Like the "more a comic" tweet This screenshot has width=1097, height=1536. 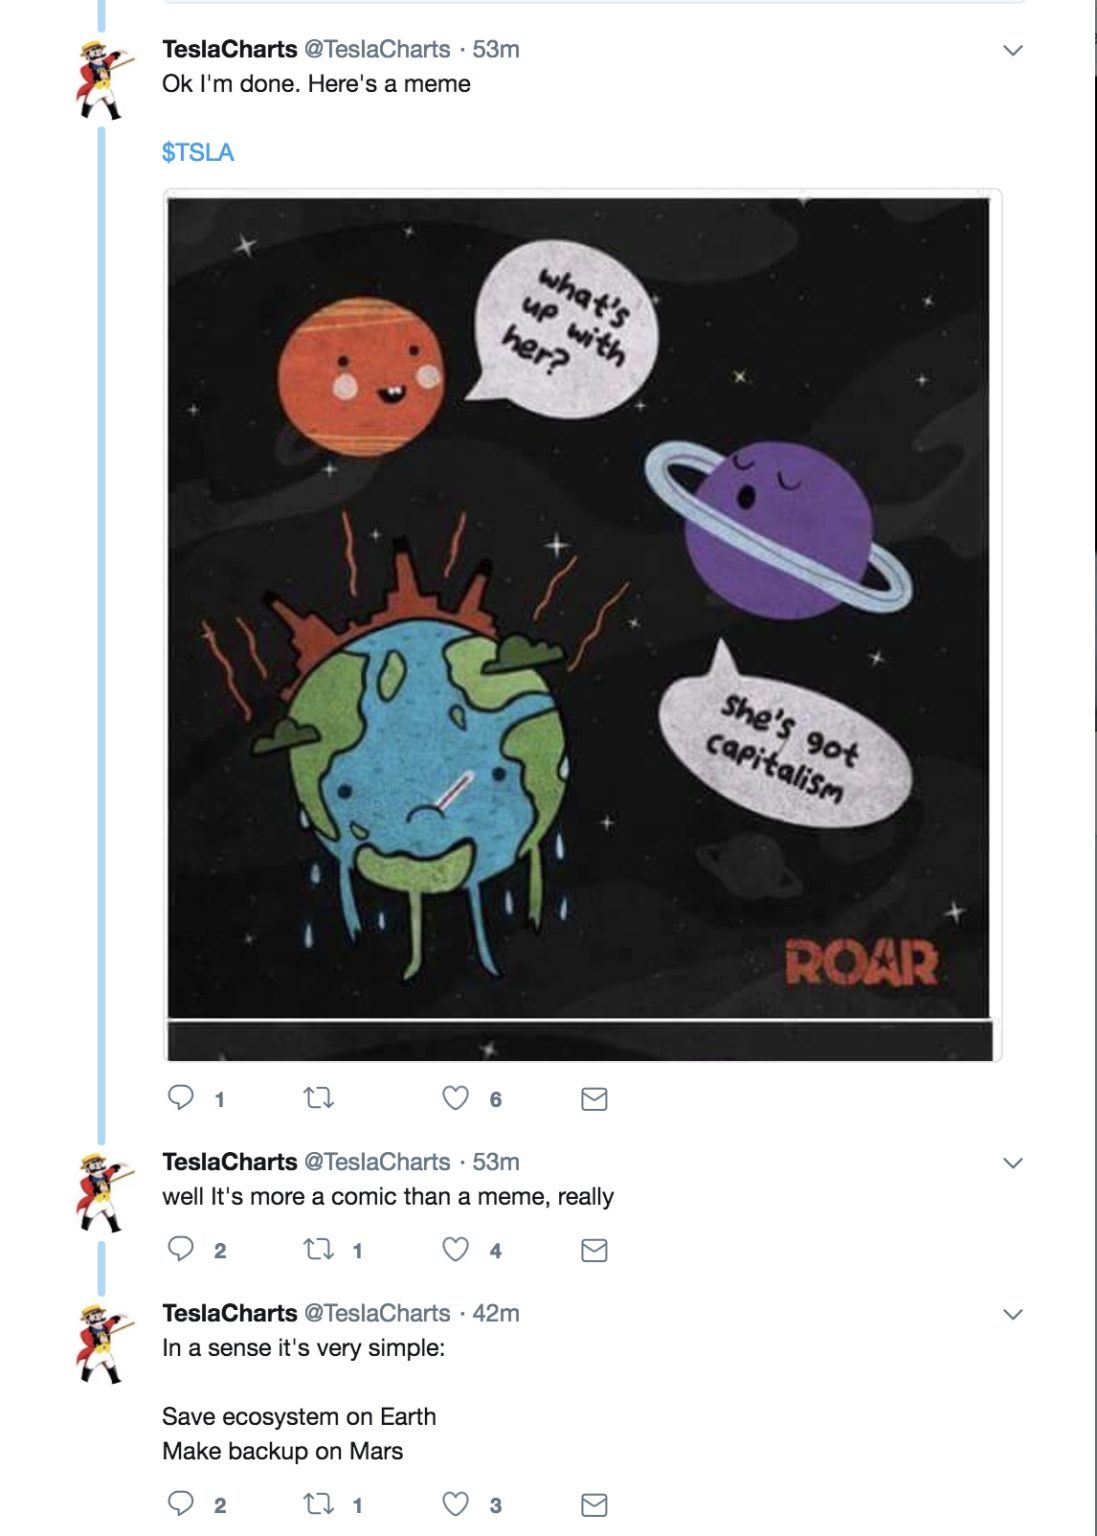point(456,1249)
